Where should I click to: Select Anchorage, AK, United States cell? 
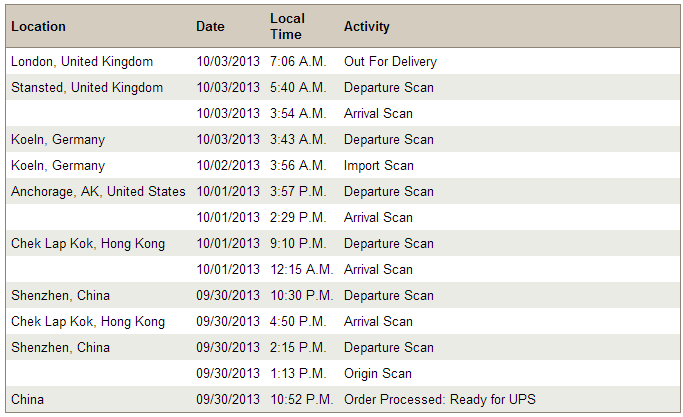point(98,192)
